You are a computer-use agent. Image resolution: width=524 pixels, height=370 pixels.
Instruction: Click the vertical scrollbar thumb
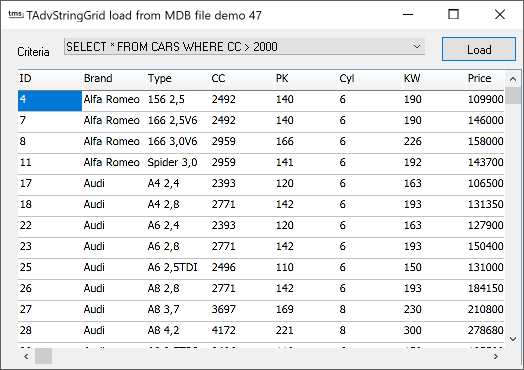(513, 96)
